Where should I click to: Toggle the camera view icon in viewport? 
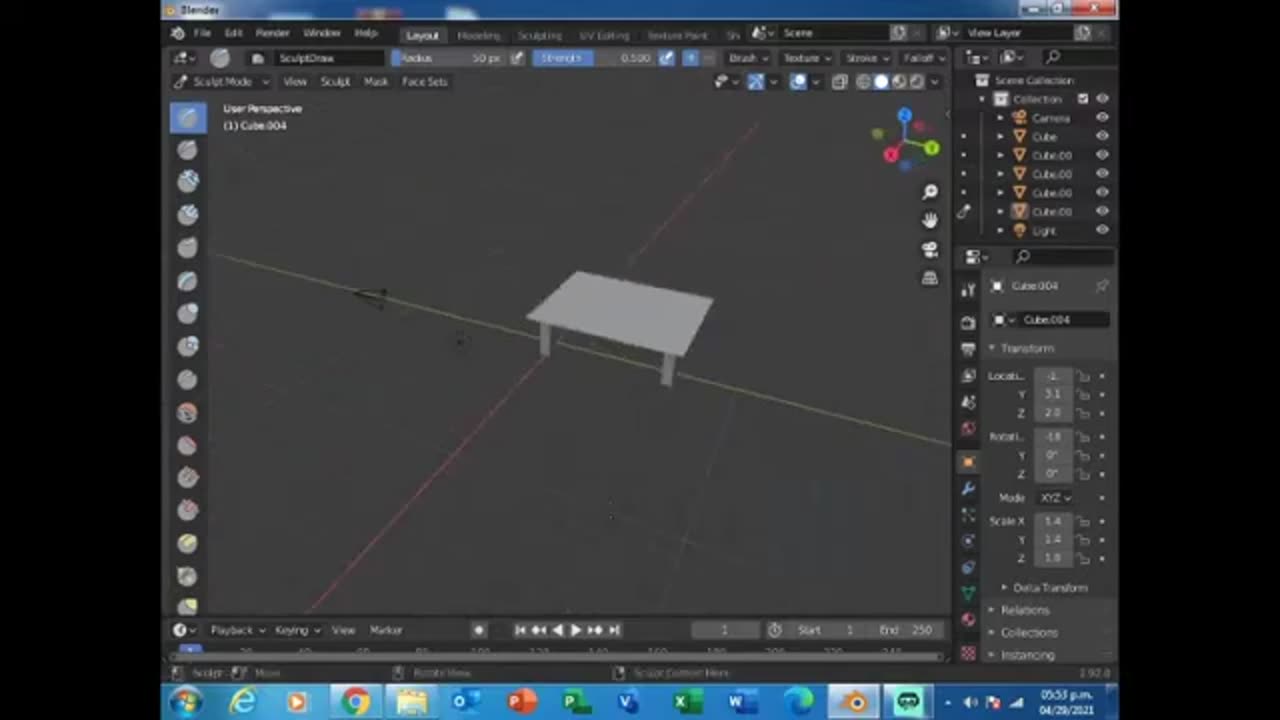930,249
